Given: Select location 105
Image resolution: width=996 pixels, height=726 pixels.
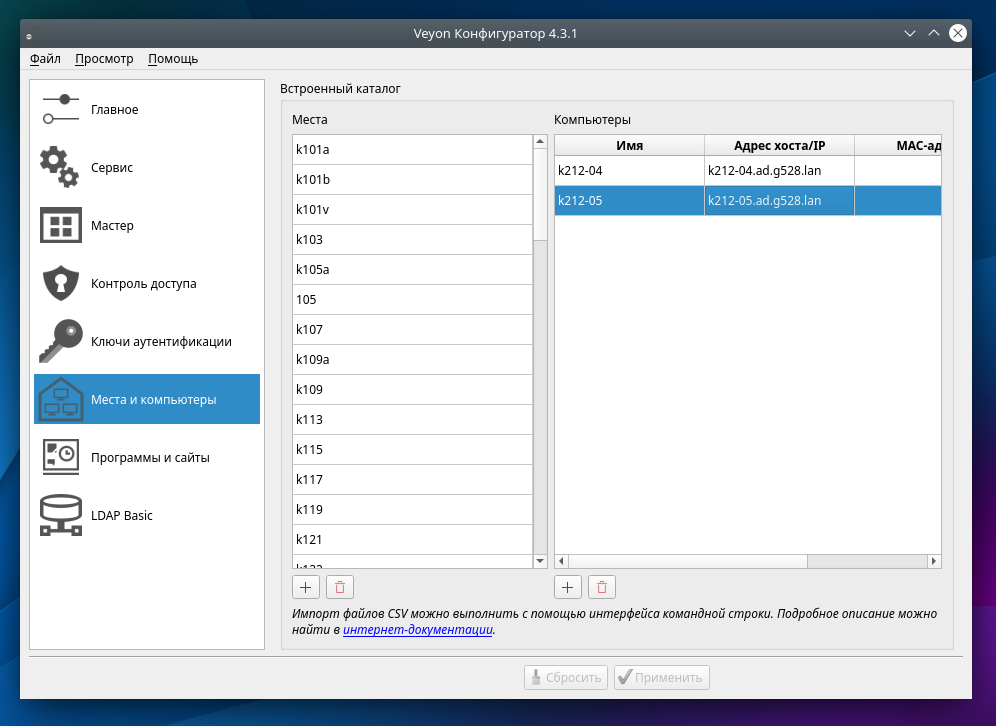Looking at the screenshot, I should pyautogui.click(x=412, y=300).
